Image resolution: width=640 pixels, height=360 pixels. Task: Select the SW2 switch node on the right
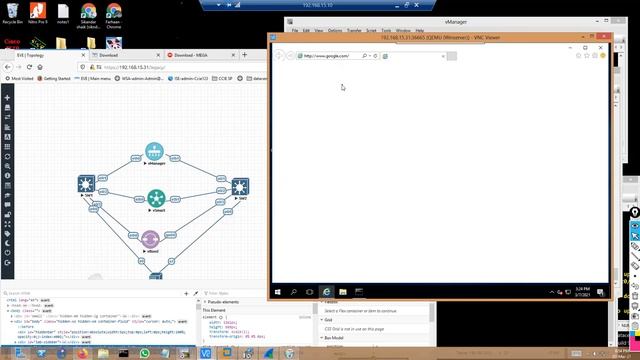click(240, 187)
